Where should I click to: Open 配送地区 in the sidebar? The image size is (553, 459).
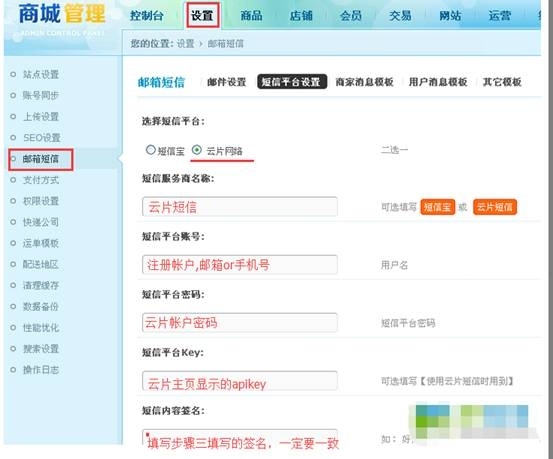coord(41,264)
